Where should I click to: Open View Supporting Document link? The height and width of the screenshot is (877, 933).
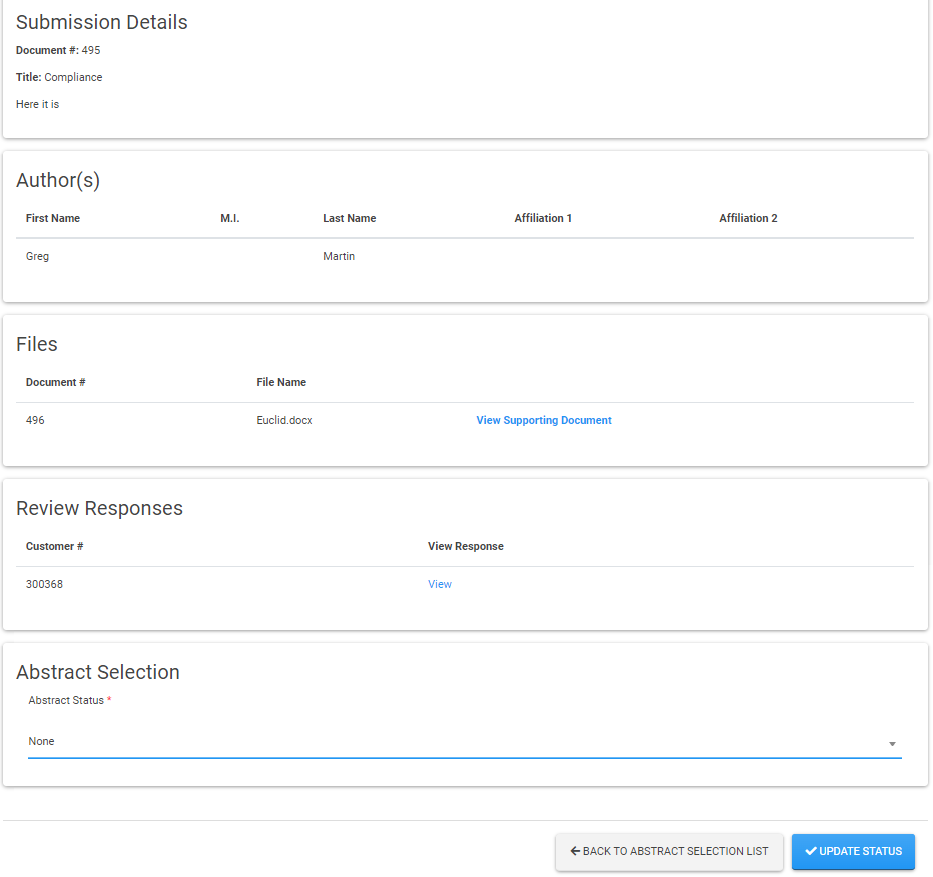[x=543, y=420]
